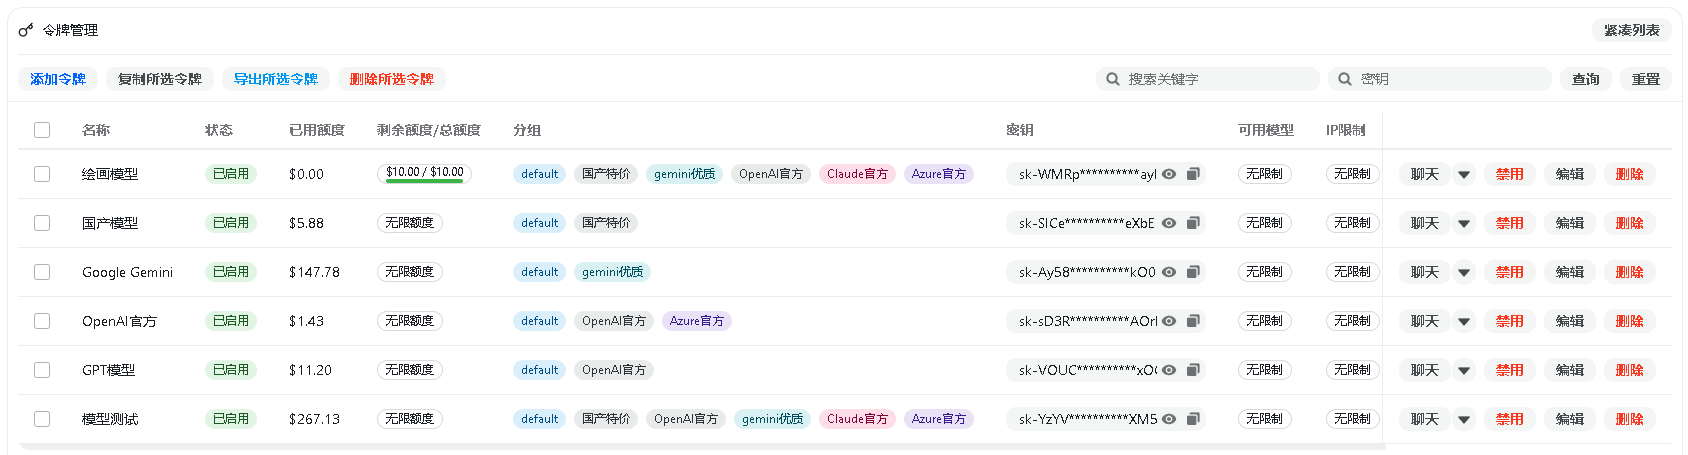Copy the 绘画模型 token key
This screenshot has height=455, width=1688.
click(x=1193, y=174)
